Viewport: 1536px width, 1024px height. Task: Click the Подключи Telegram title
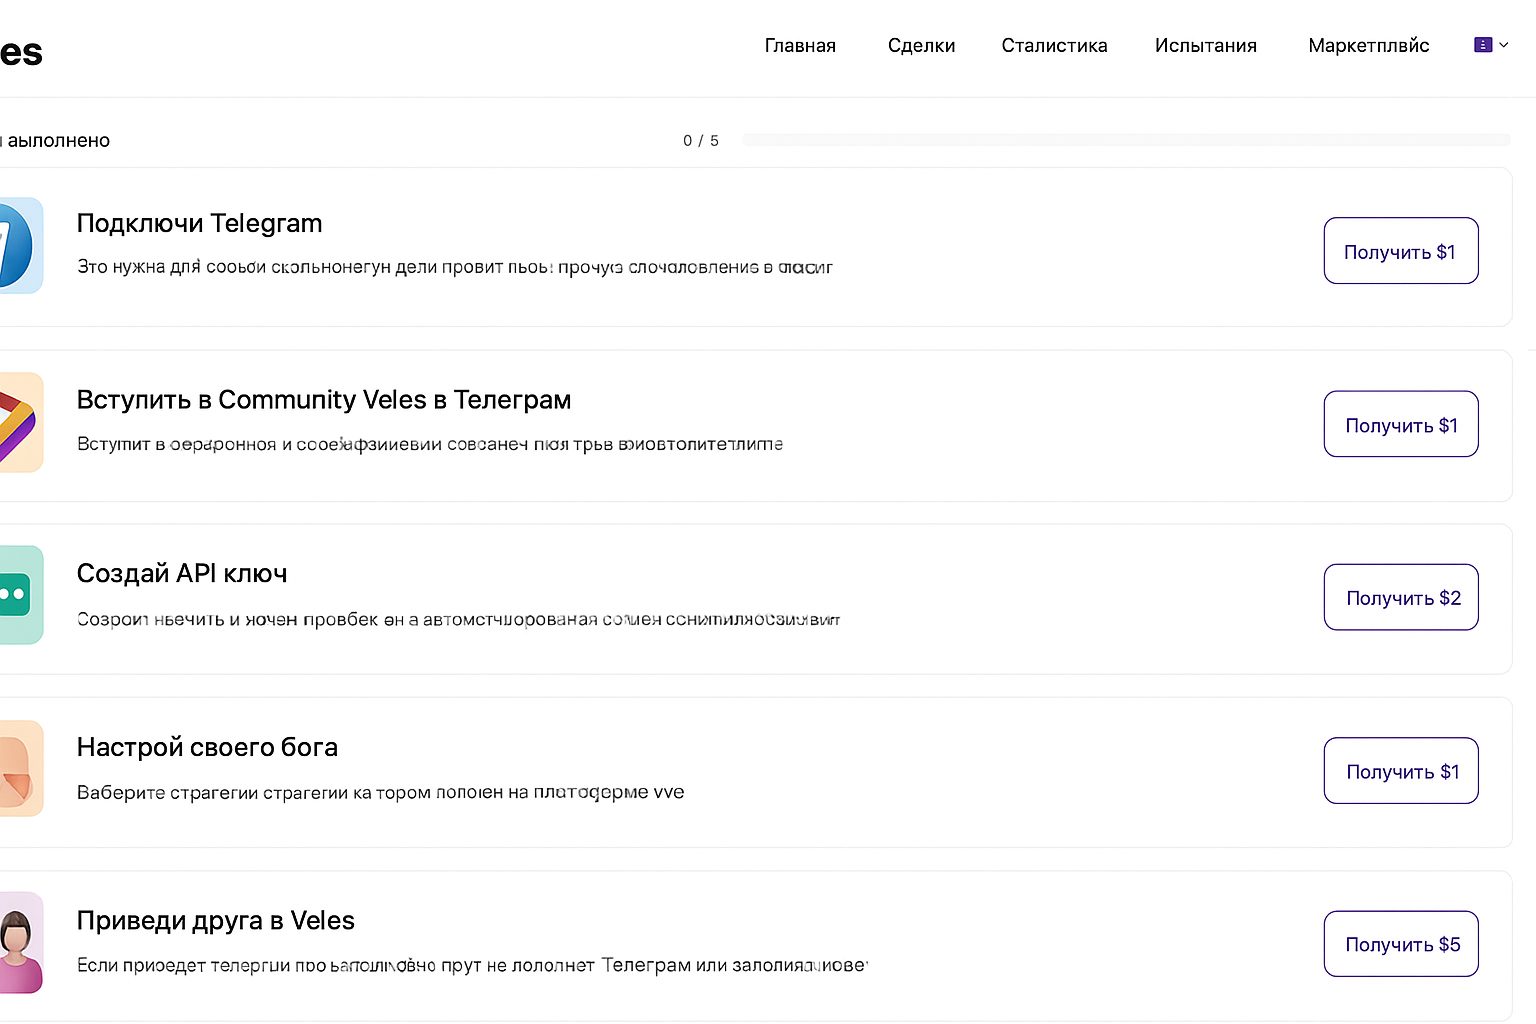(199, 223)
